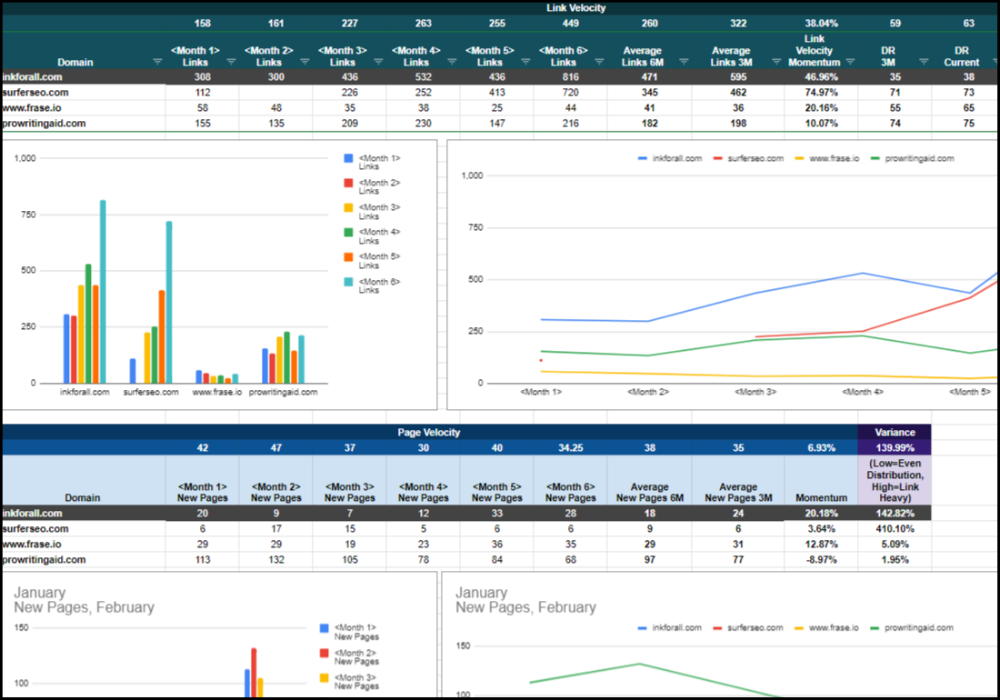The height and width of the screenshot is (700, 1000).
Task: Select prowritingaid.com momentum cell 10.07%
Action: tap(821, 124)
